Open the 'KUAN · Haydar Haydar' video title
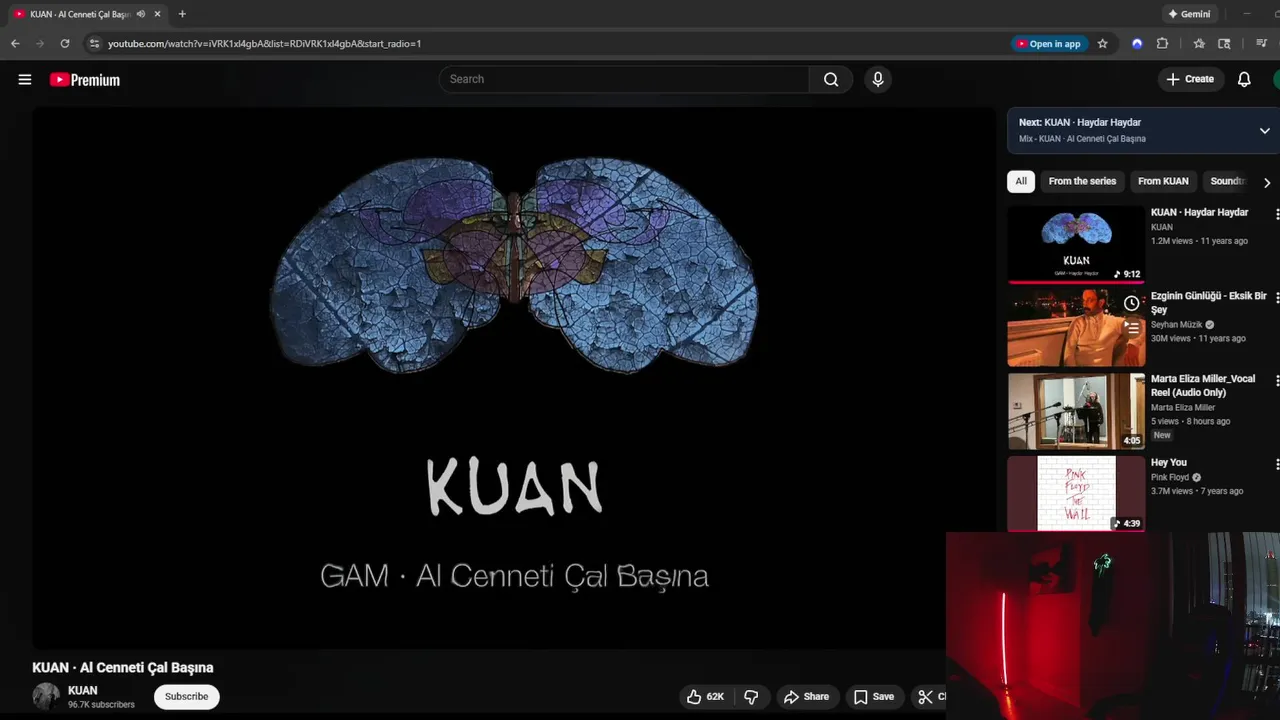The height and width of the screenshot is (720, 1280). click(1199, 213)
